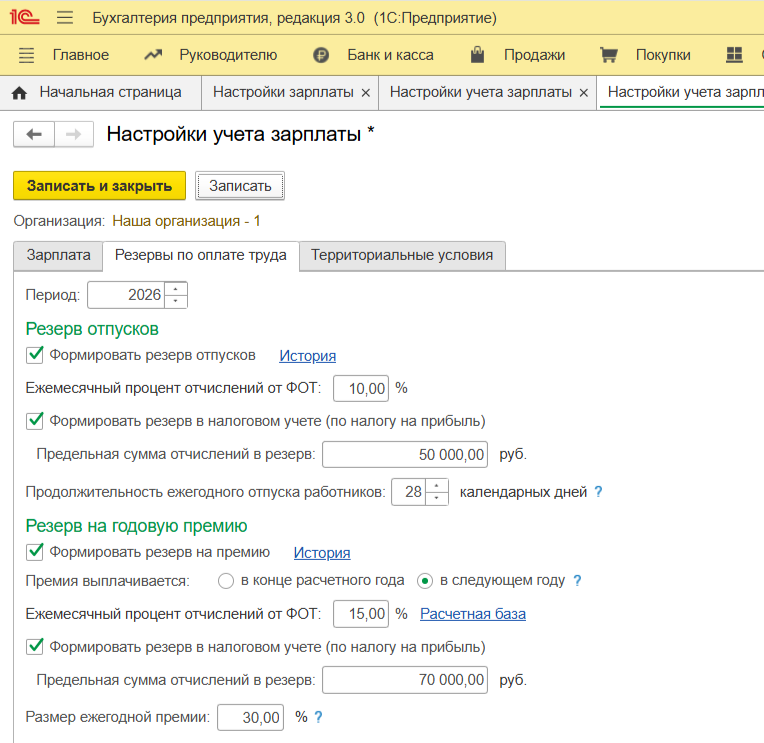The image size is (764, 743).
Task: Click the home icon of Начальная страница
Action: click(19, 93)
